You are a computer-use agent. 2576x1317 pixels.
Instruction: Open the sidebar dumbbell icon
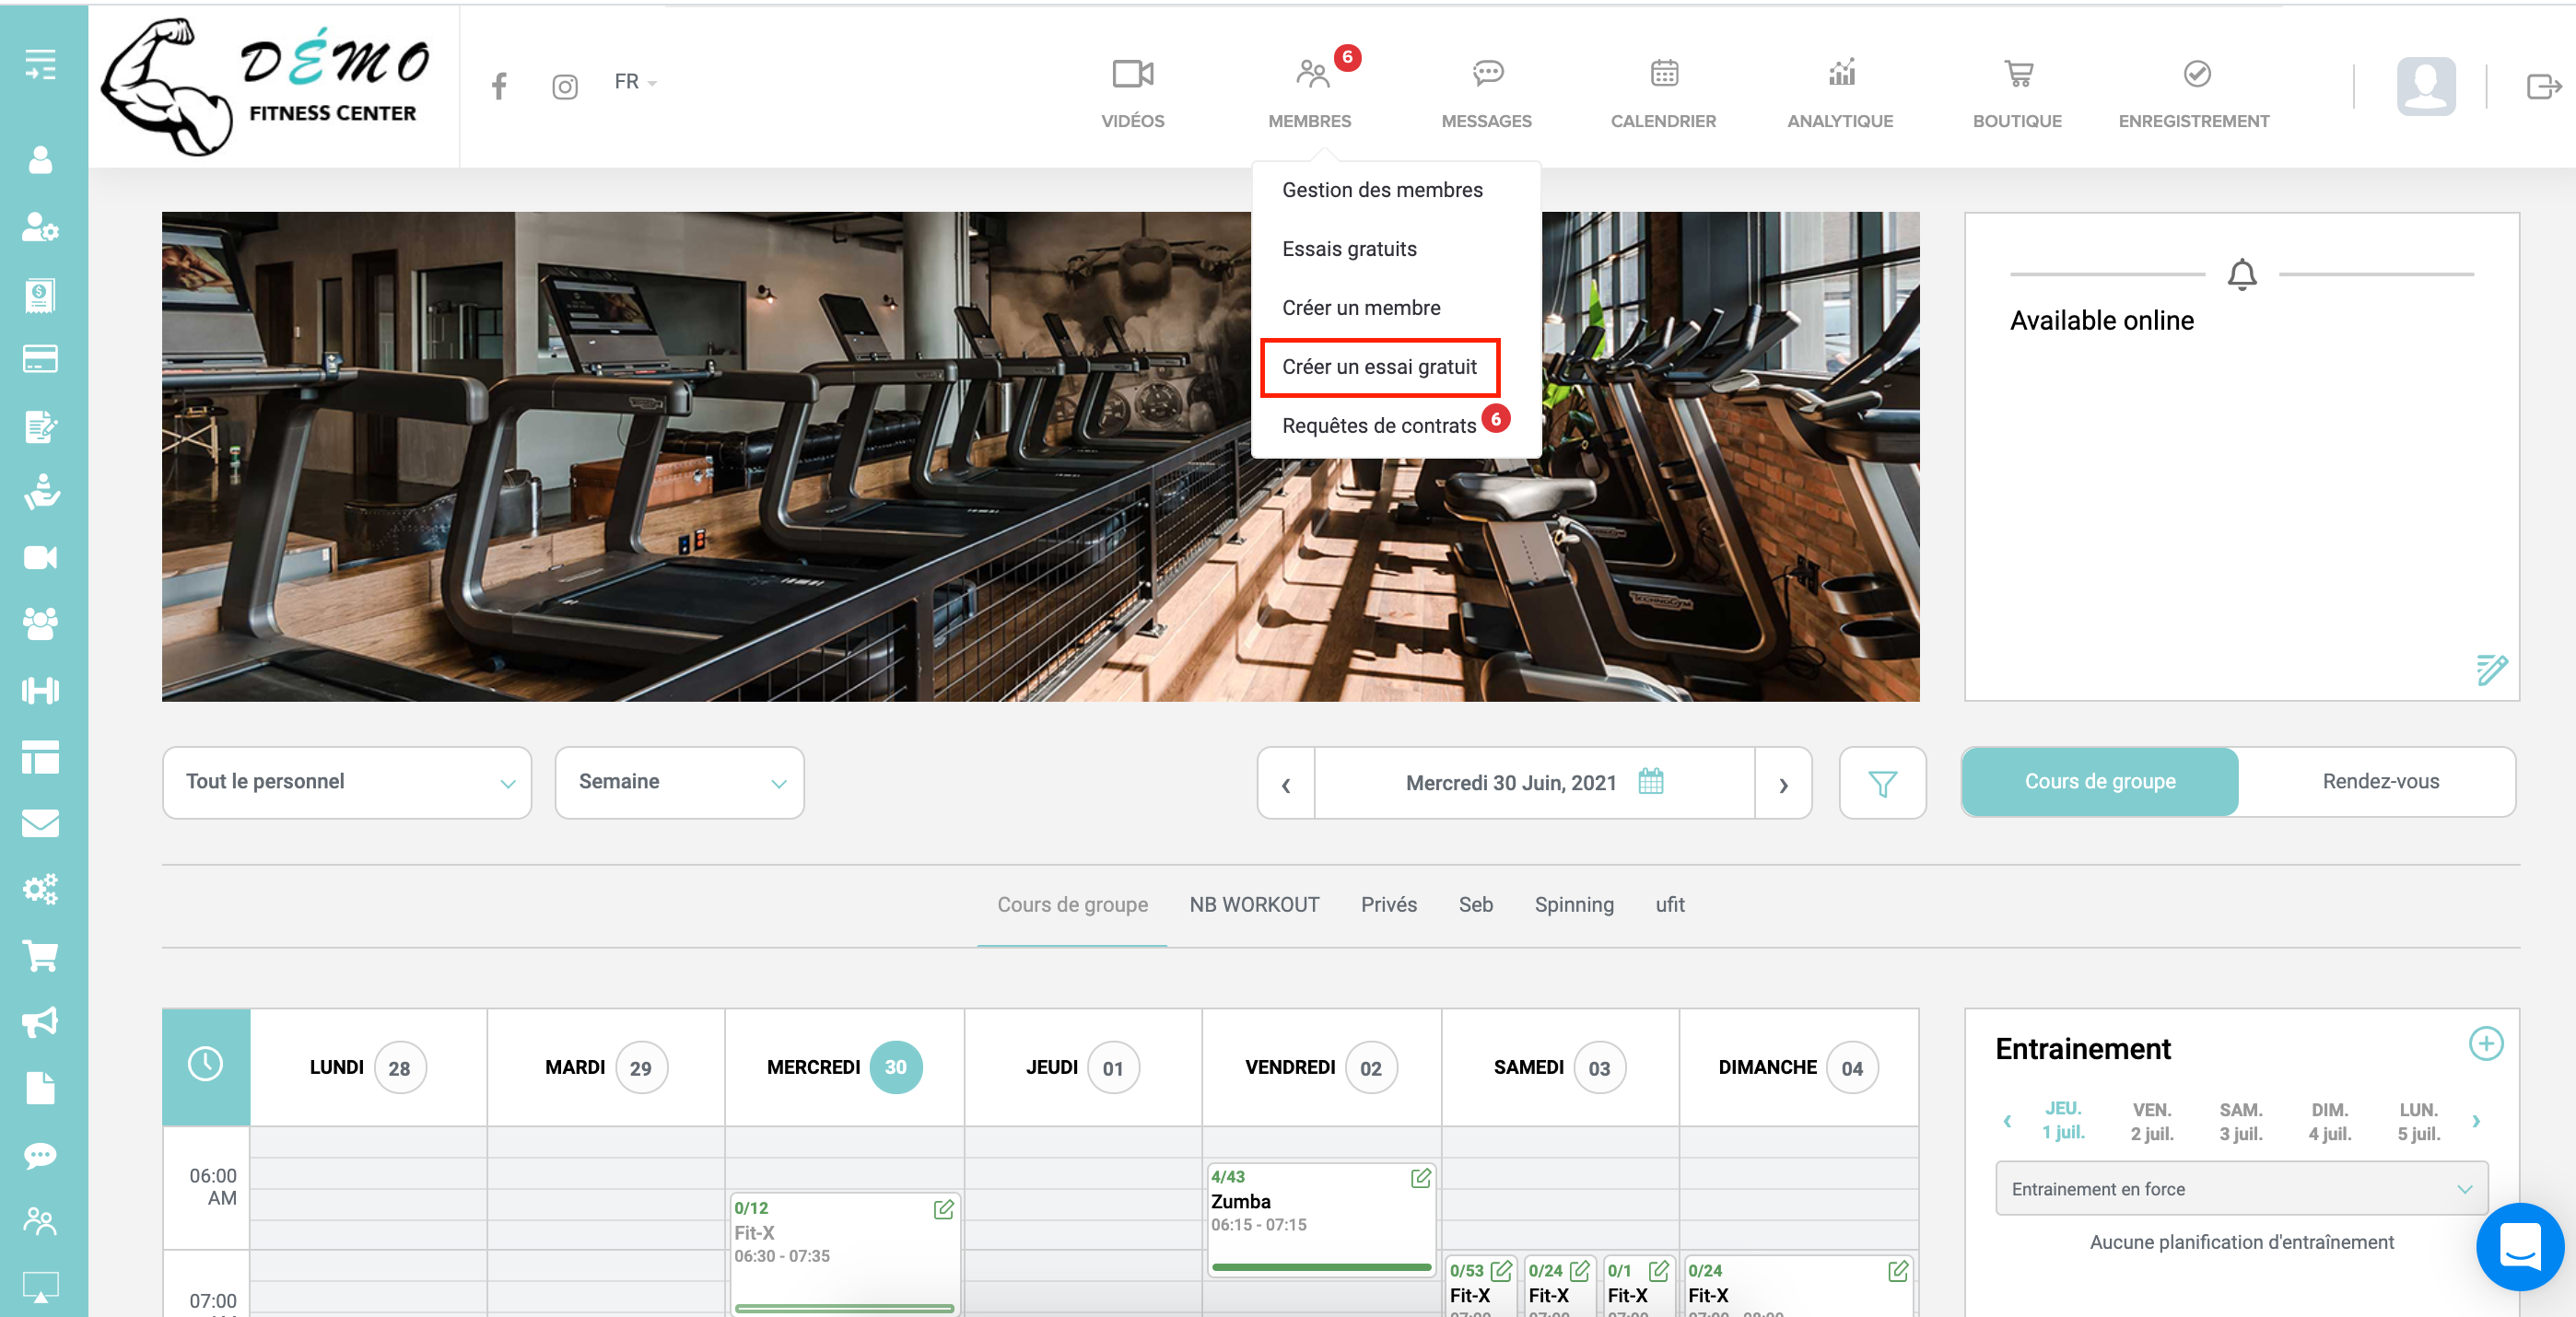pyautogui.click(x=40, y=690)
